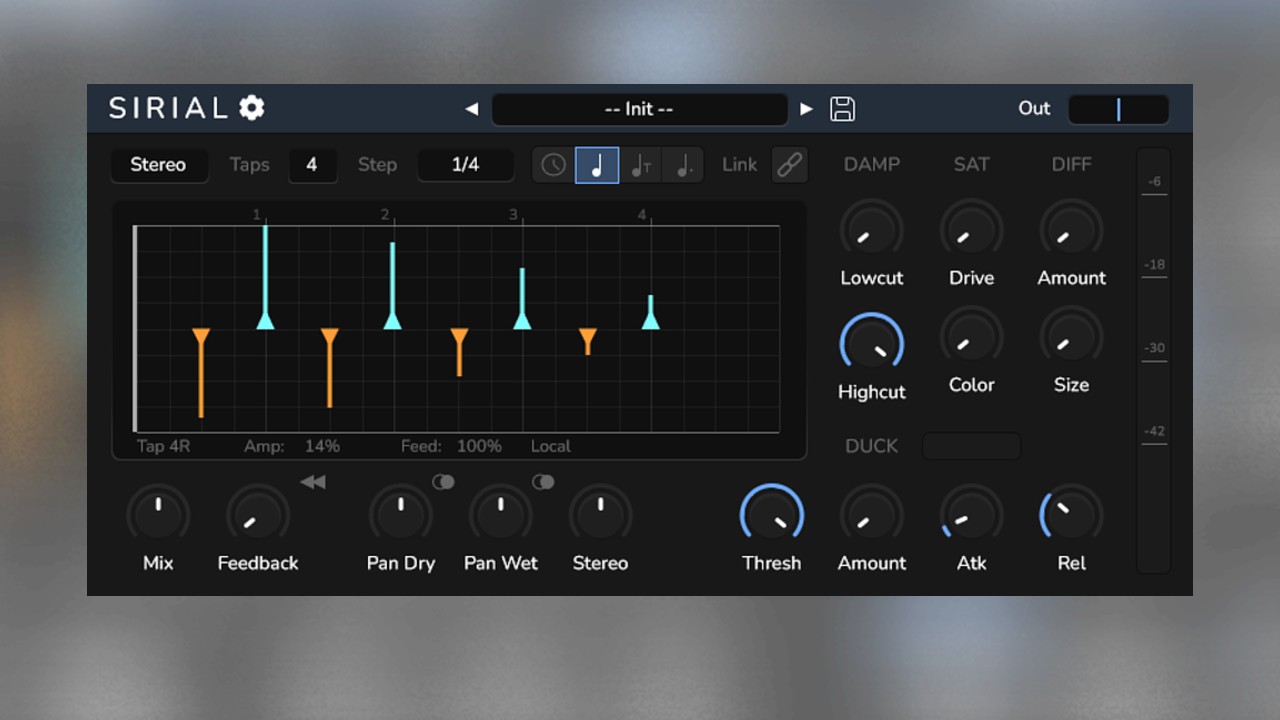The image size is (1280, 720).
Task: Click the Taps value 4
Action: pos(312,165)
